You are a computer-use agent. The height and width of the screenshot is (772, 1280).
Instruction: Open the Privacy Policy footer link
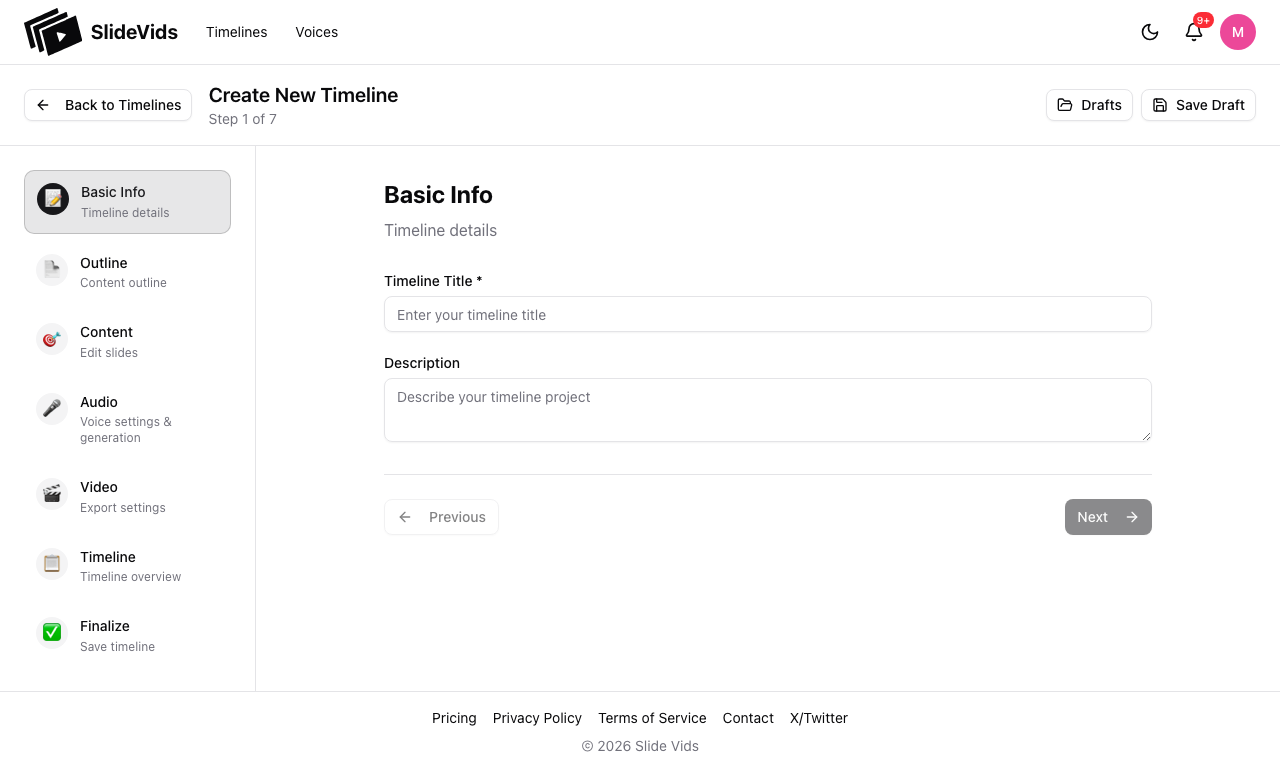click(x=537, y=718)
